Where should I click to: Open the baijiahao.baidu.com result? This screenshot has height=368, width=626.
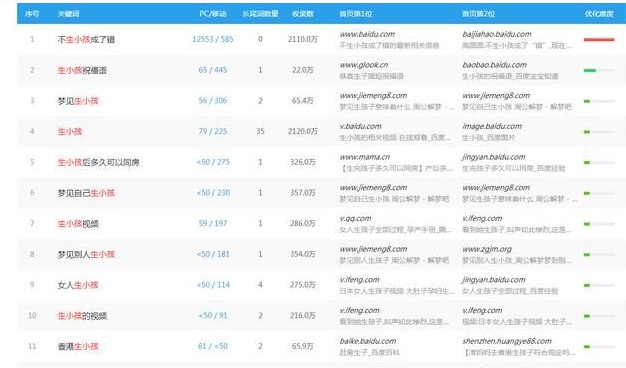[497, 34]
